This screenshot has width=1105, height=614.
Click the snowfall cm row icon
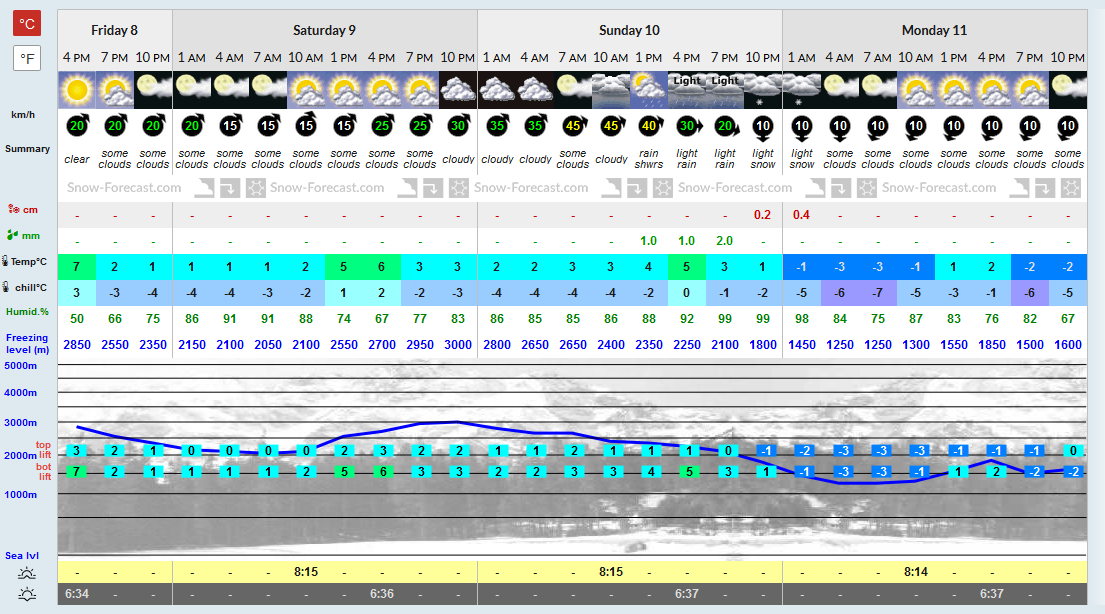click(14, 209)
